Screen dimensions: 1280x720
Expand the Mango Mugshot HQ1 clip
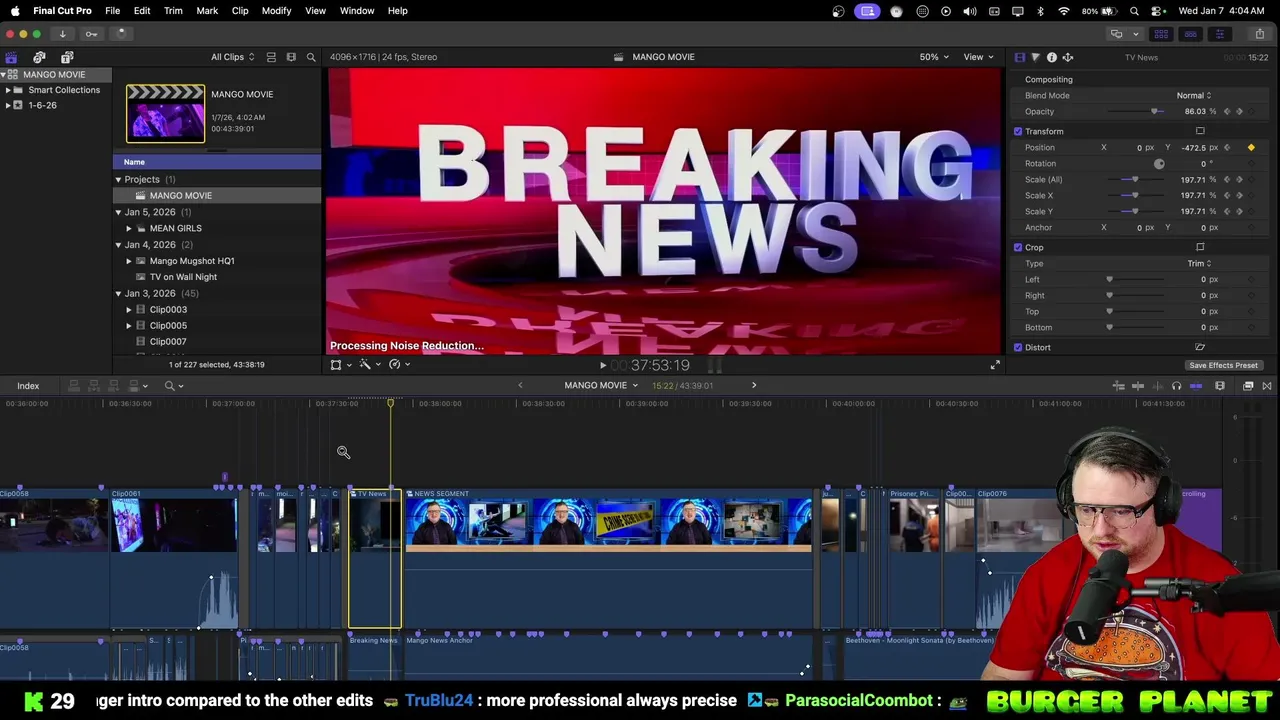point(129,261)
